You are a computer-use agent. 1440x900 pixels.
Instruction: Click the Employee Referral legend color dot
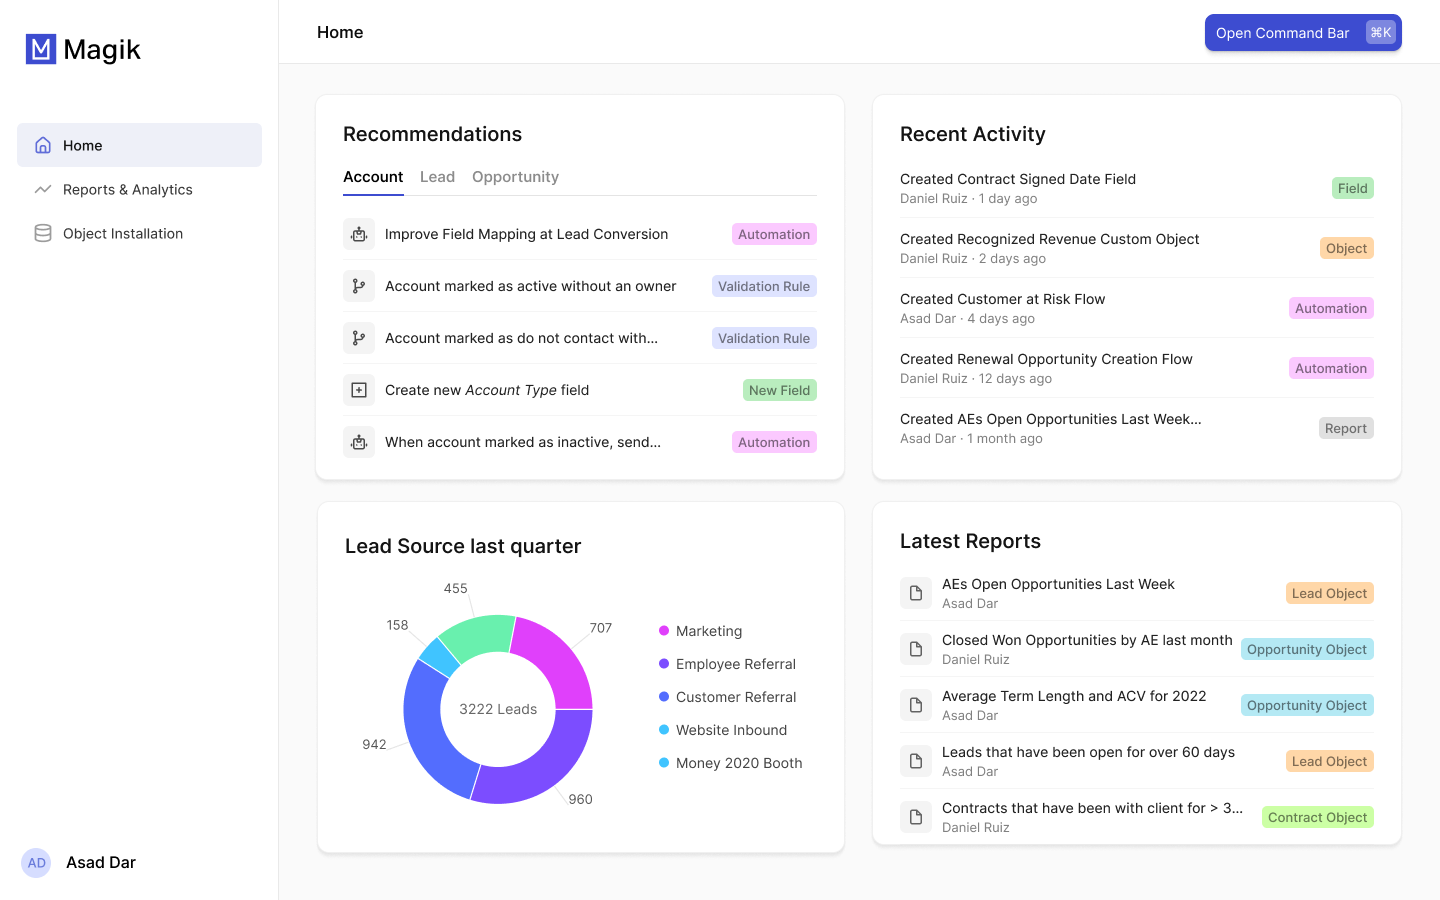(664, 664)
